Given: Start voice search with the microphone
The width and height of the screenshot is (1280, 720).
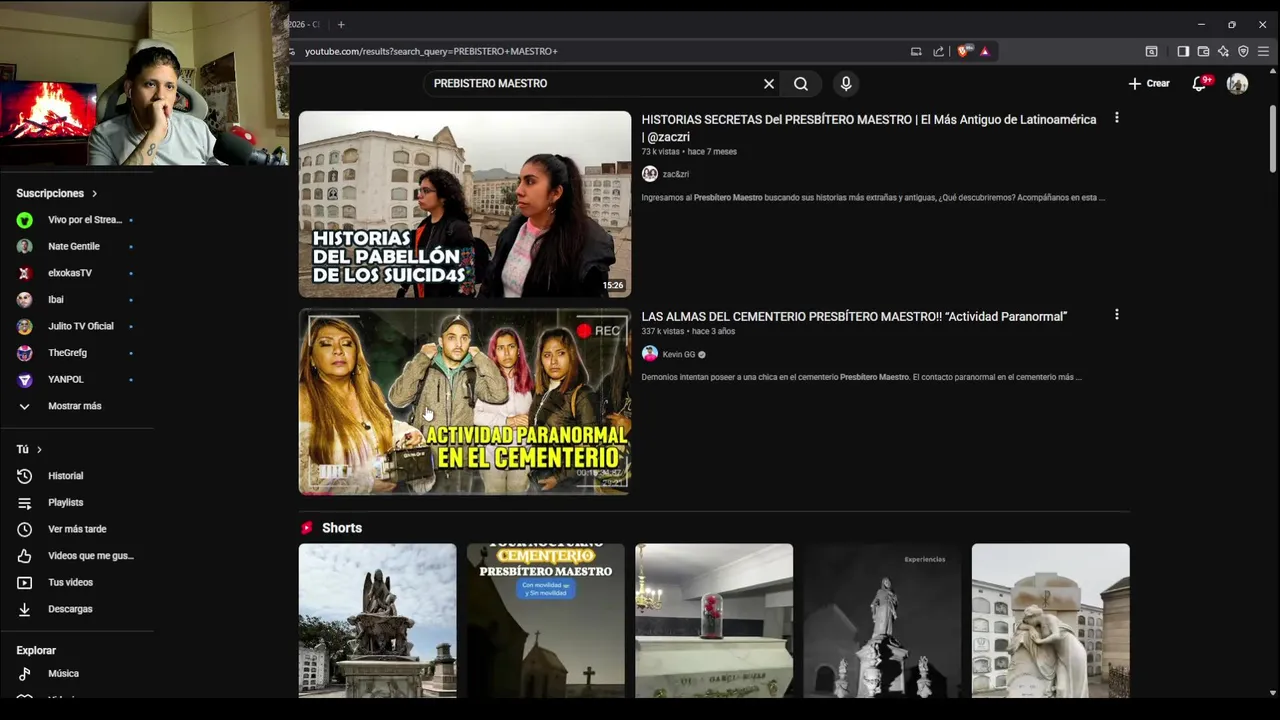Looking at the screenshot, I should click(846, 84).
